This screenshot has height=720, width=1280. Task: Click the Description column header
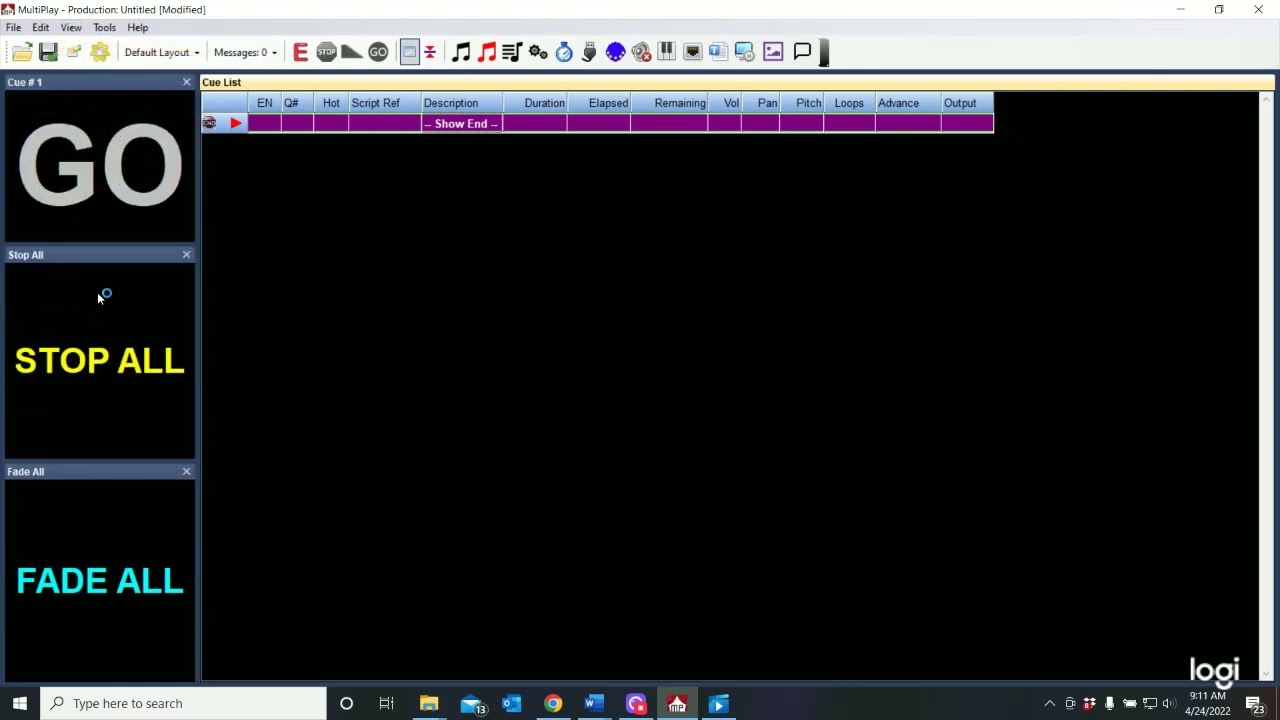pyautogui.click(x=461, y=103)
